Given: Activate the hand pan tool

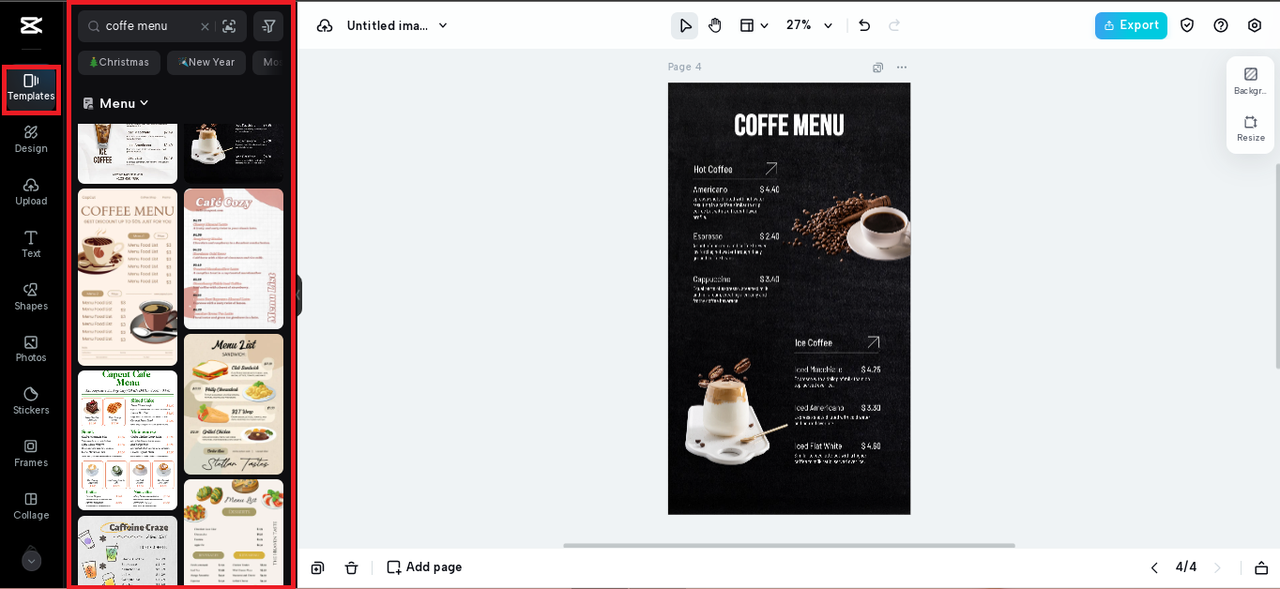Looking at the screenshot, I should tap(715, 26).
